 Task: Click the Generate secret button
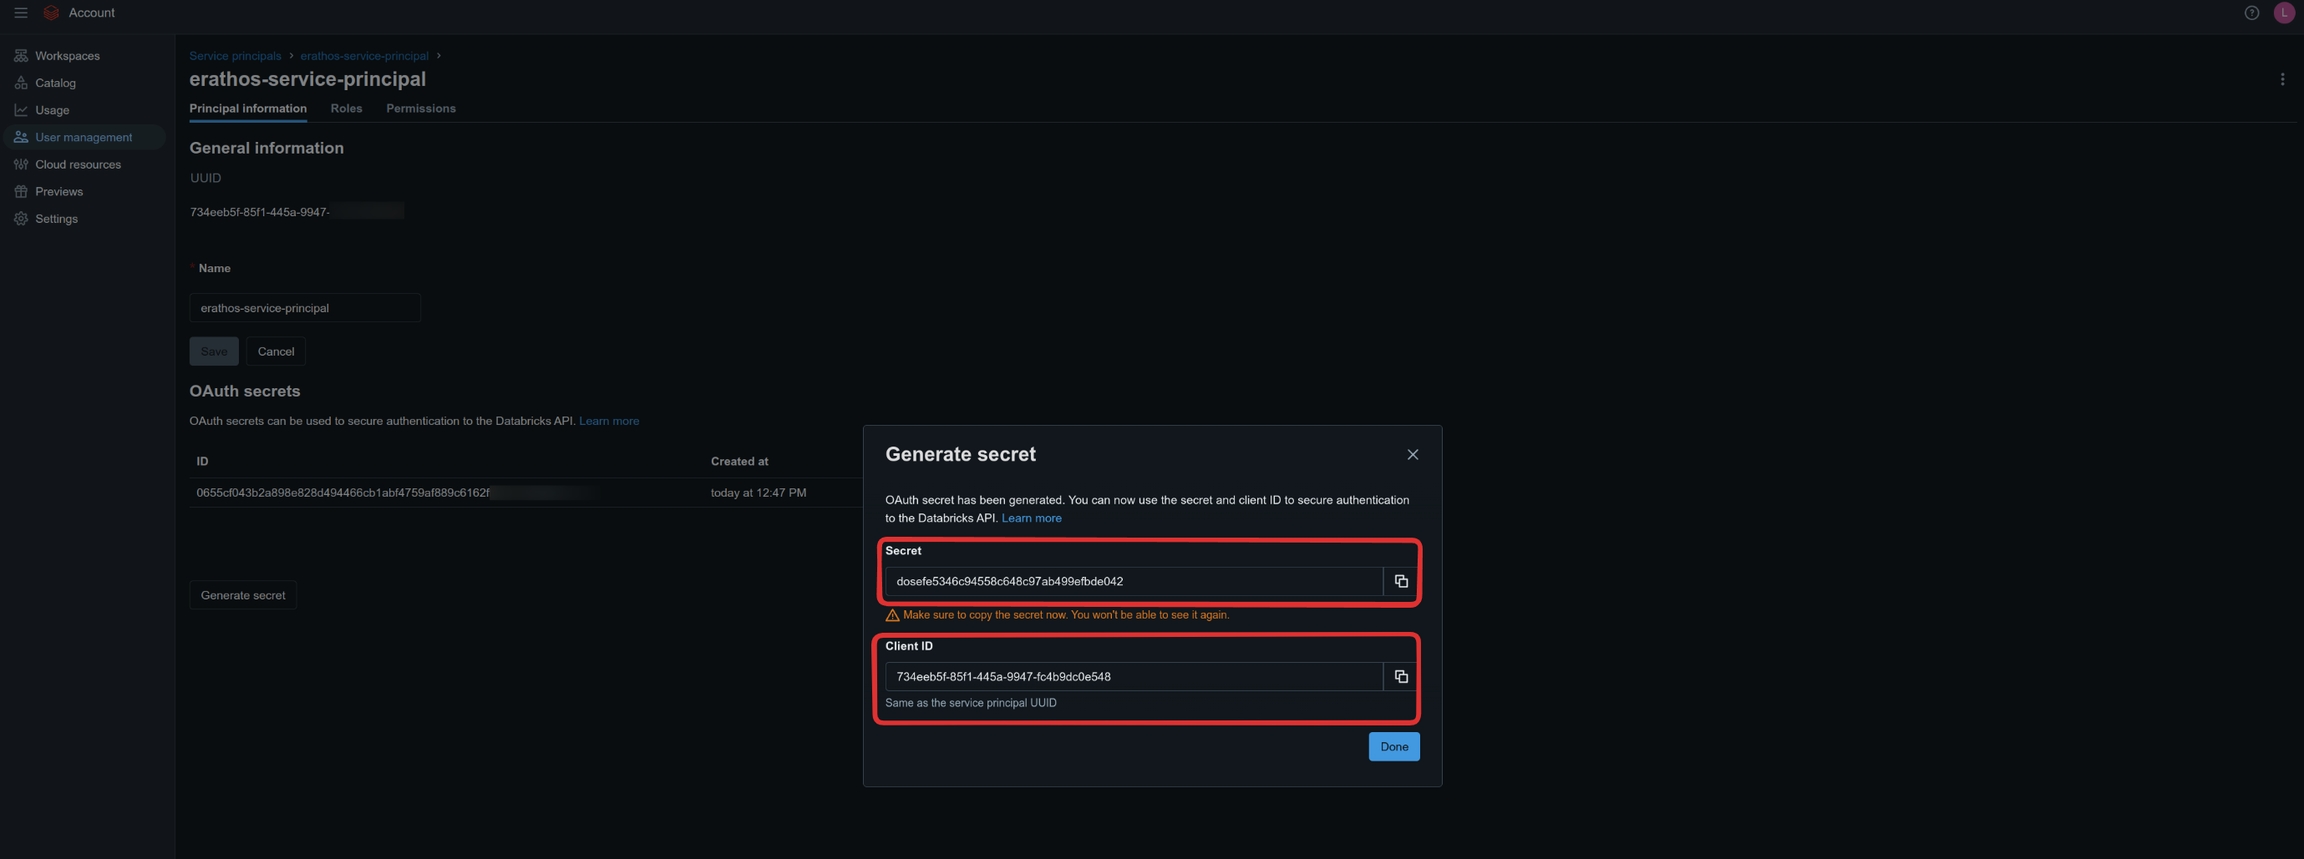point(243,595)
